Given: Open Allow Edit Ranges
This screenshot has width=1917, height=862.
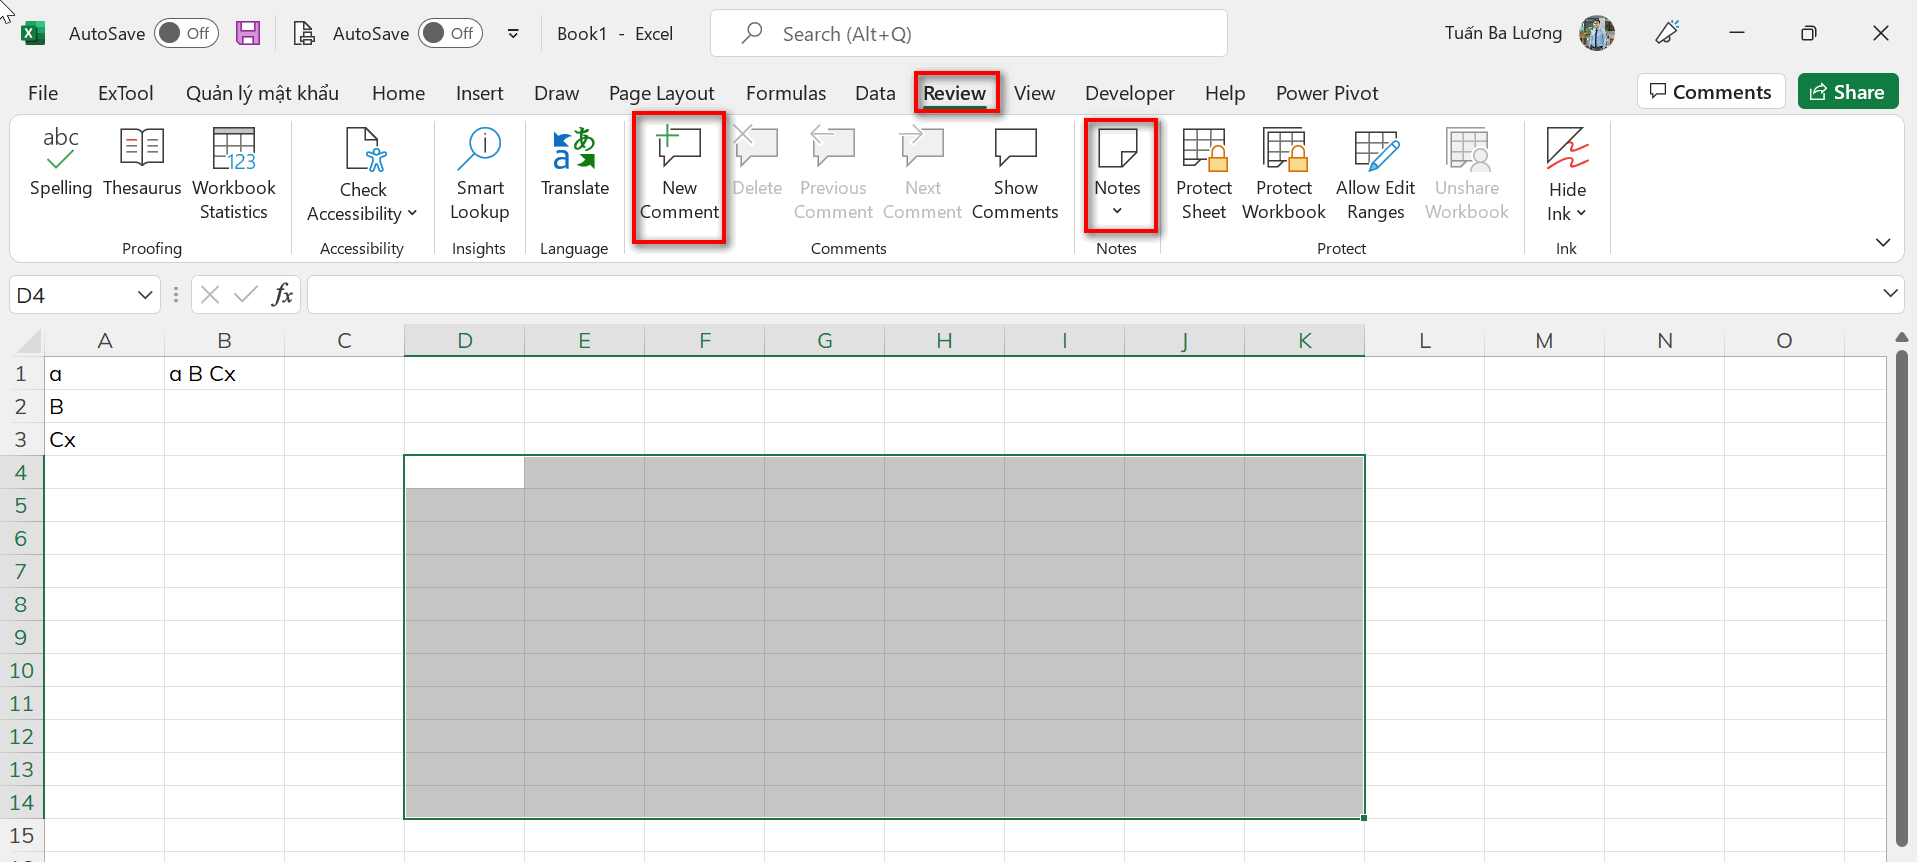Looking at the screenshot, I should click(x=1375, y=174).
